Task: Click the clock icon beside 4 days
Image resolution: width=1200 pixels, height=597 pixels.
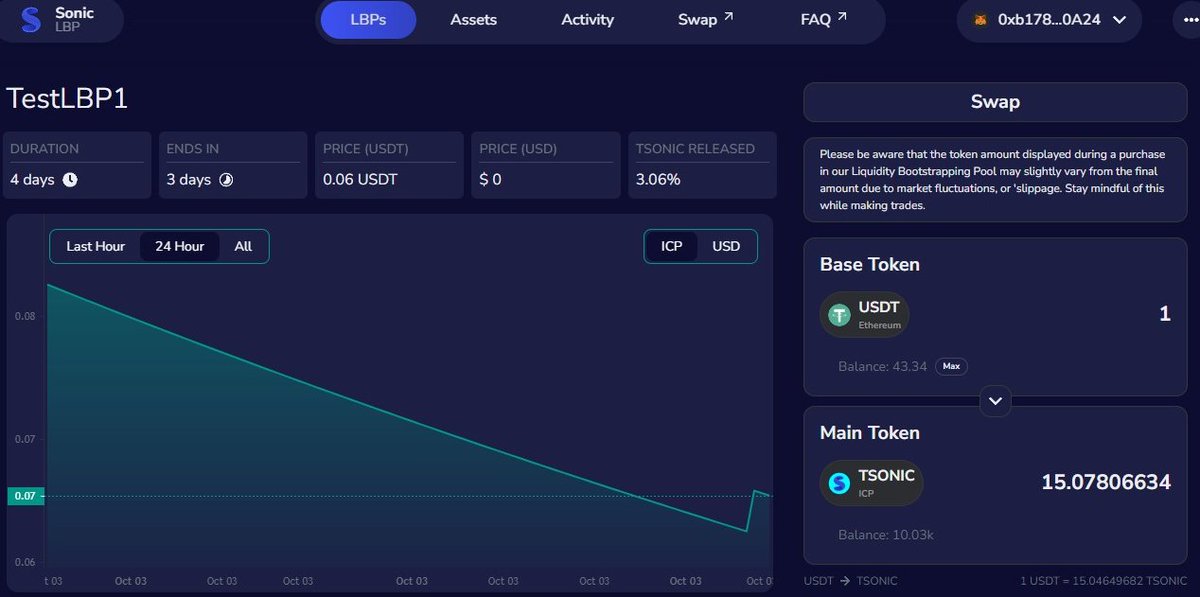Action: click(70, 180)
